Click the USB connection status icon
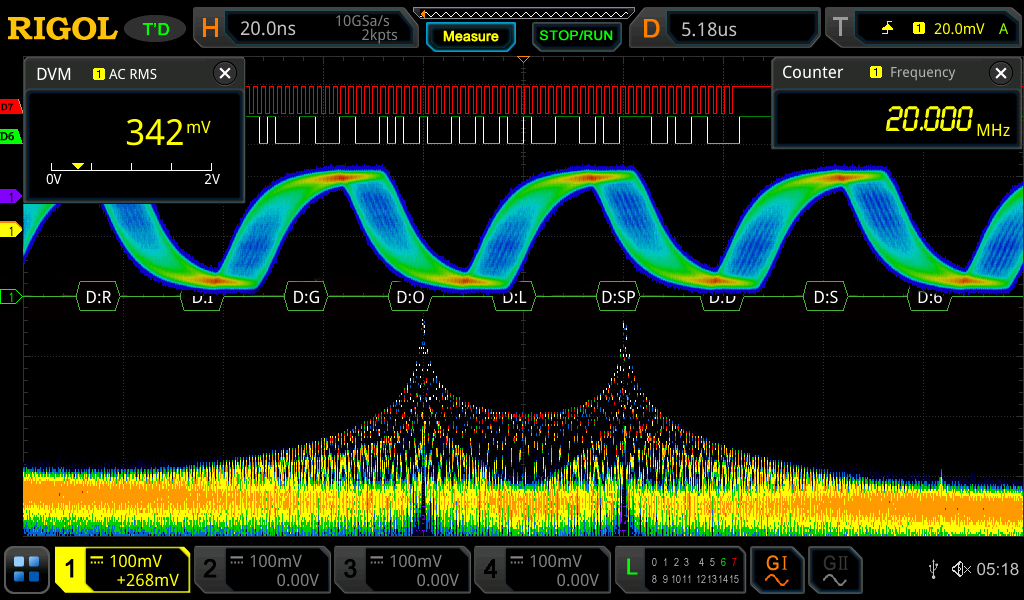Image resolution: width=1024 pixels, height=600 pixels. [x=934, y=570]
